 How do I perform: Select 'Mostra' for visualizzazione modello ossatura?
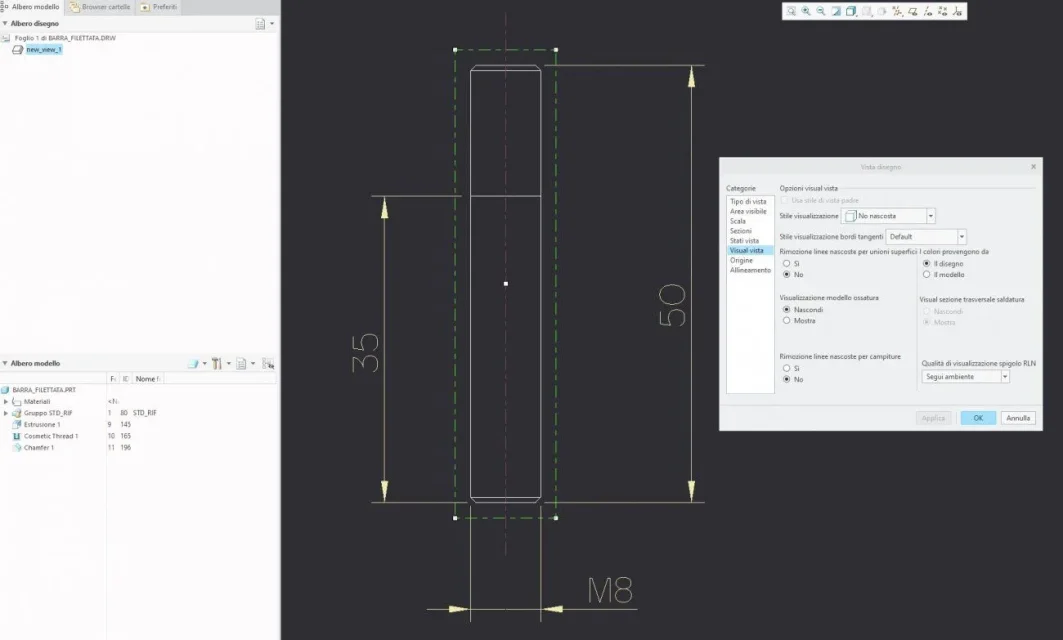[x=786, y=321]
